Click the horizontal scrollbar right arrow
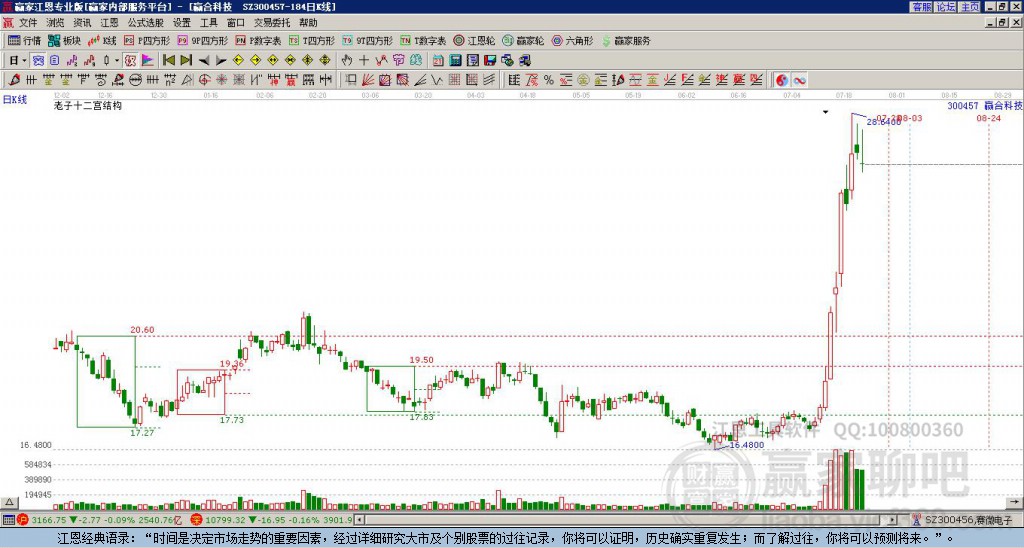Image resolution: width=1024 pixels, height=548 pixels. coord(893,520)
